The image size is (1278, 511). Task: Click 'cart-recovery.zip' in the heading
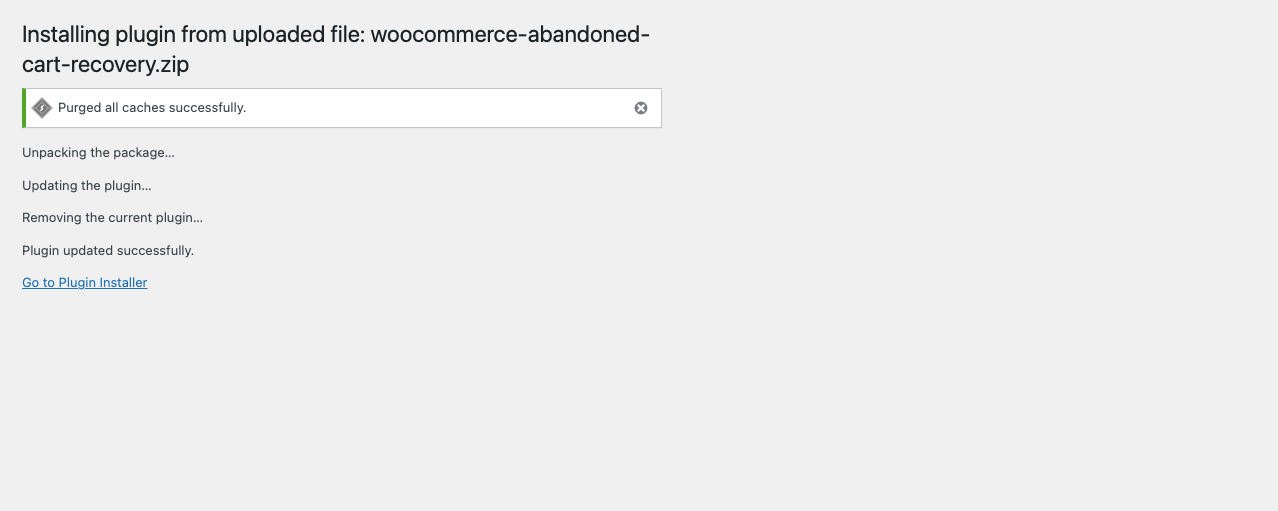(106, 65)
